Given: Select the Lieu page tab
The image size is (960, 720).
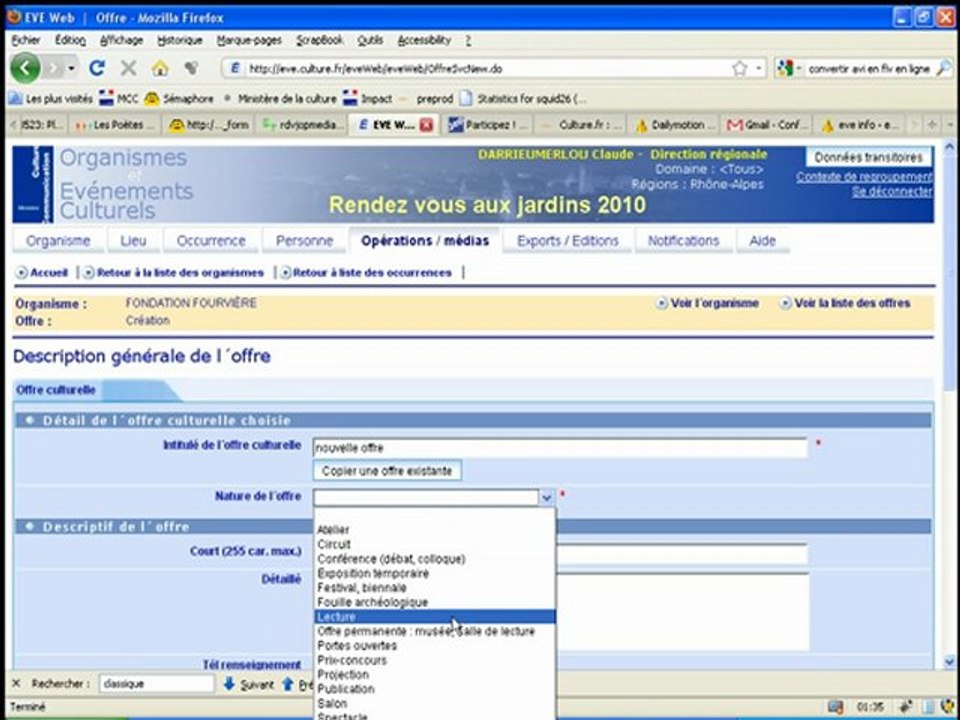Looking at the screenshot, I should click(x=133, y=241).
